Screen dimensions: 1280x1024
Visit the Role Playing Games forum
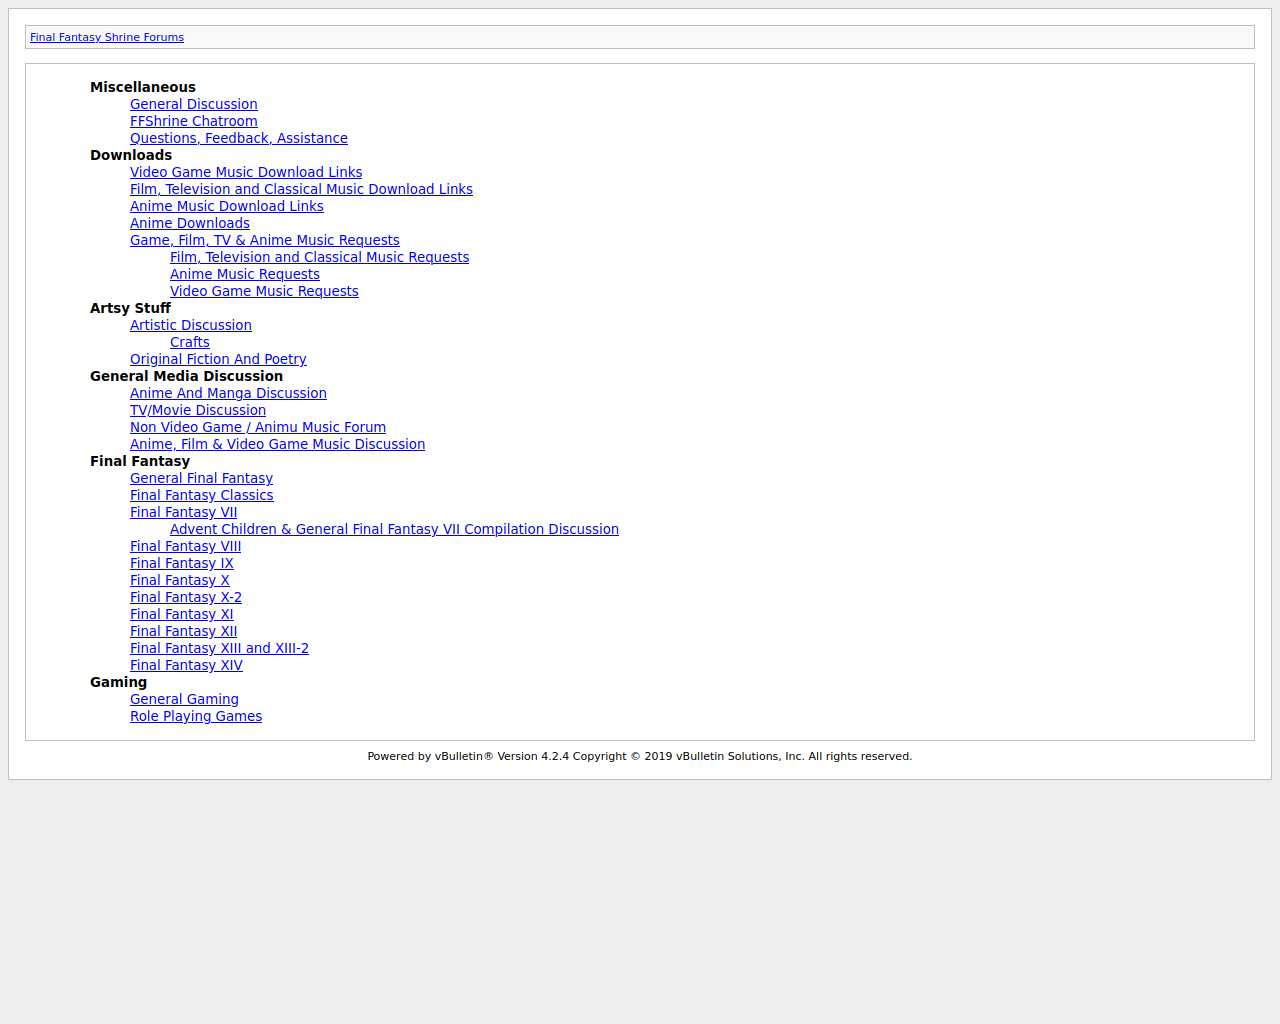[x=196, y=716]
